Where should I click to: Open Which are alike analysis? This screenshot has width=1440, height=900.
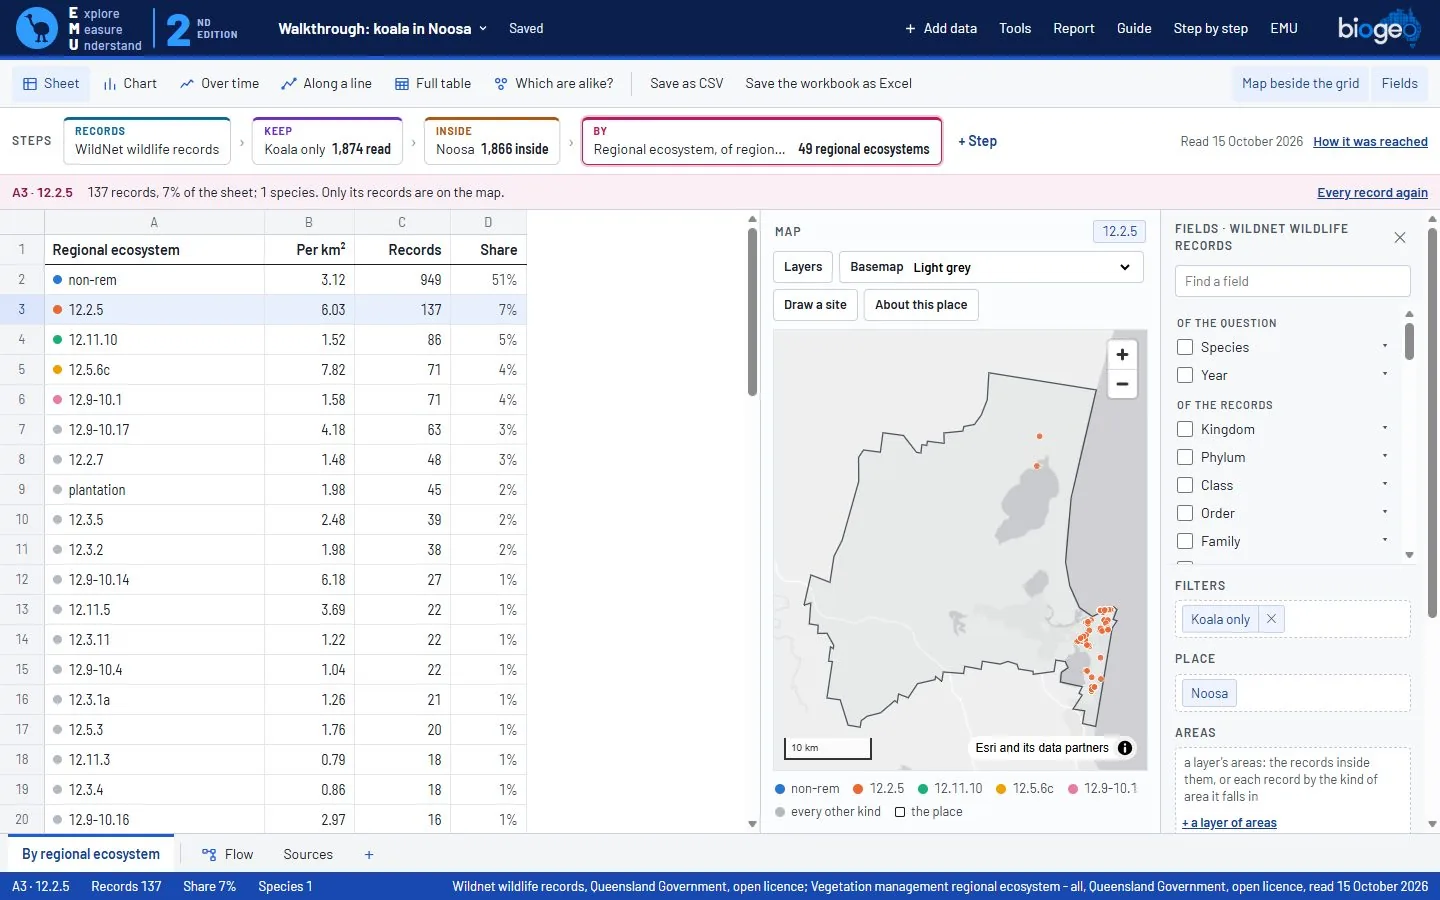[x=554, y=84]
